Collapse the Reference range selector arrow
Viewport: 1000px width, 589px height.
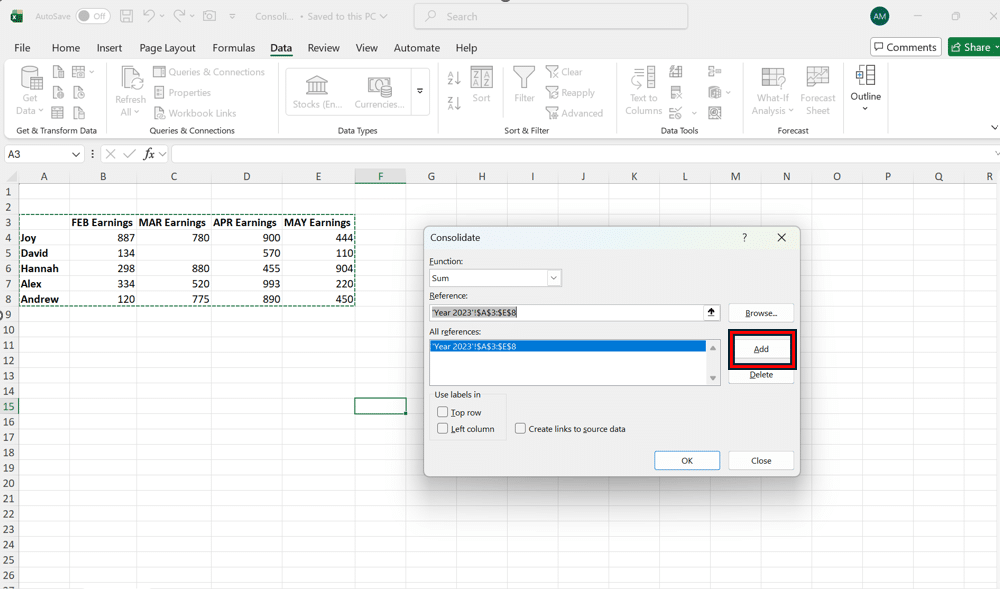(711, 313)
